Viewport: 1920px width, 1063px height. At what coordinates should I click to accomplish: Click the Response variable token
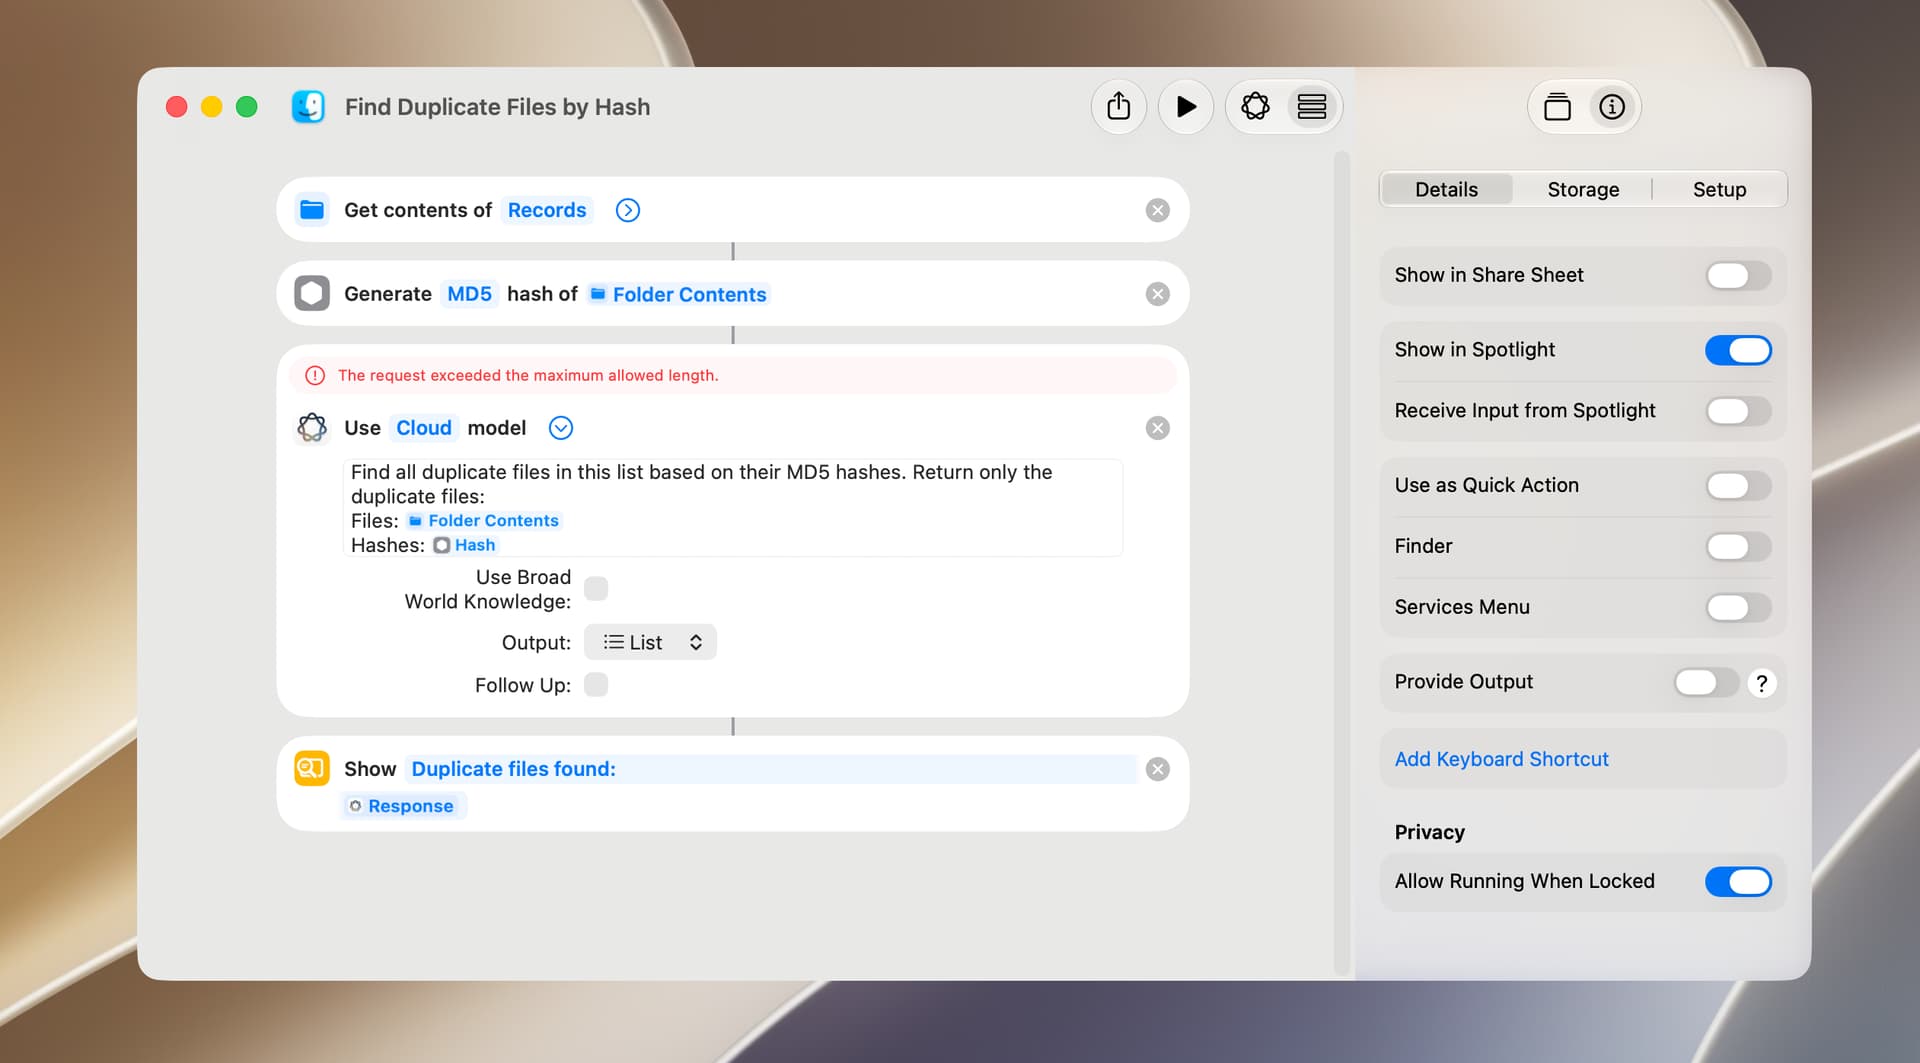pos(403,806)
